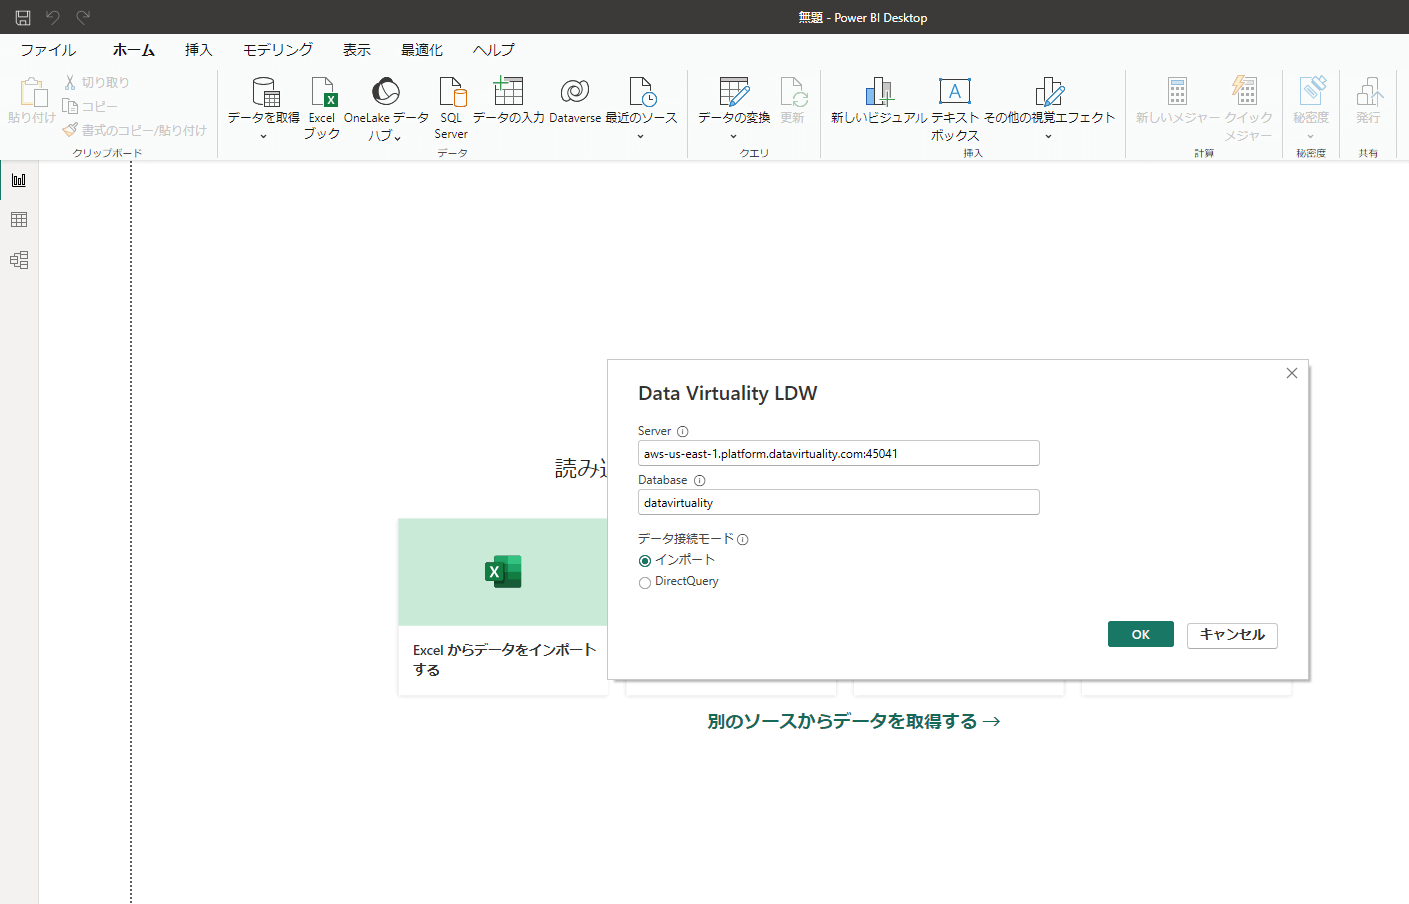This screenshot has width=1409, height=904.
Task: Expand the データを取得 dropdown arrow
Action: click(263, 137)
